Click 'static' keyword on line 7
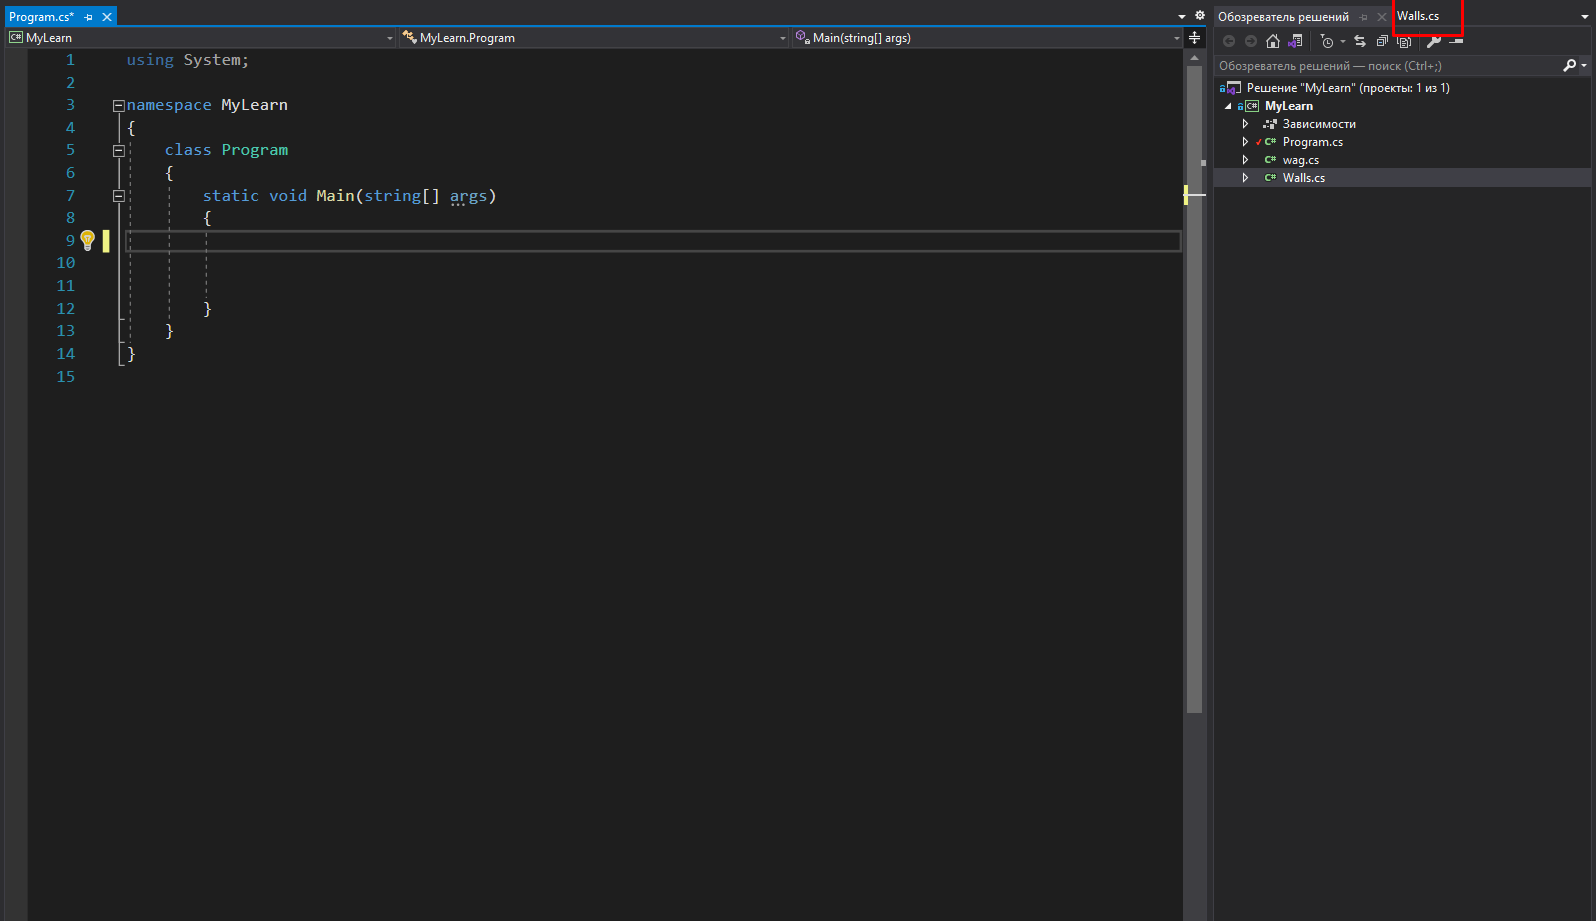This screenshot has height=921, width=1596. [x=230, y=196]
